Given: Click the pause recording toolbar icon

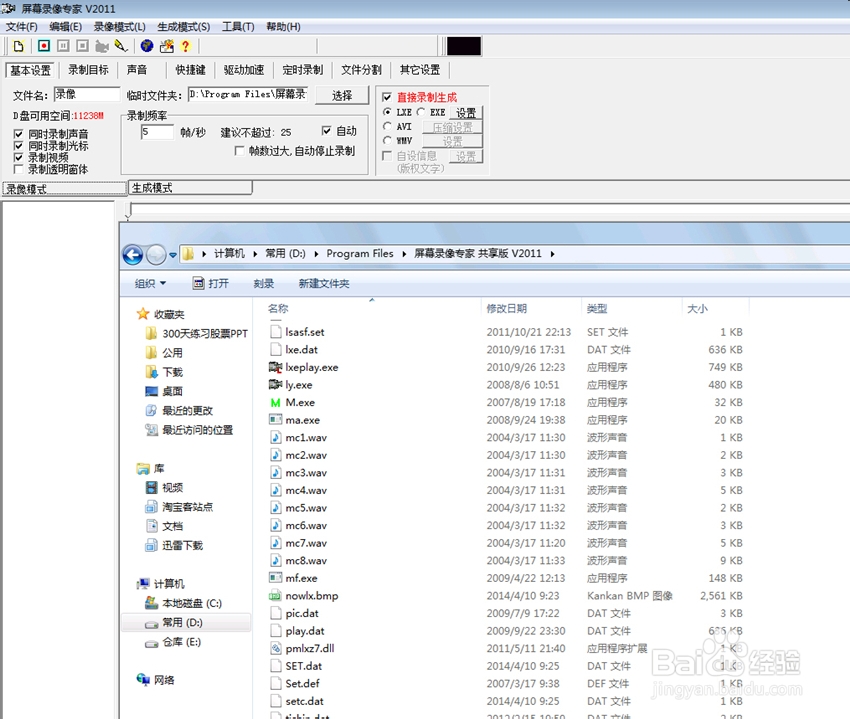Looking at the screenshot, I should pos(63,46).
